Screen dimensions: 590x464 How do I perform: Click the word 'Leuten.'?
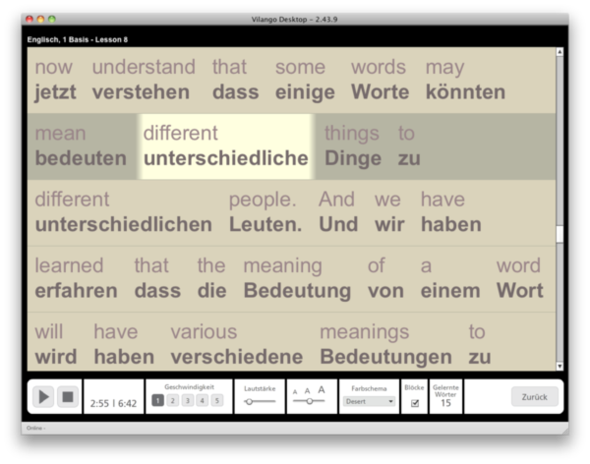pyautogui.click(x=266, y=224)
